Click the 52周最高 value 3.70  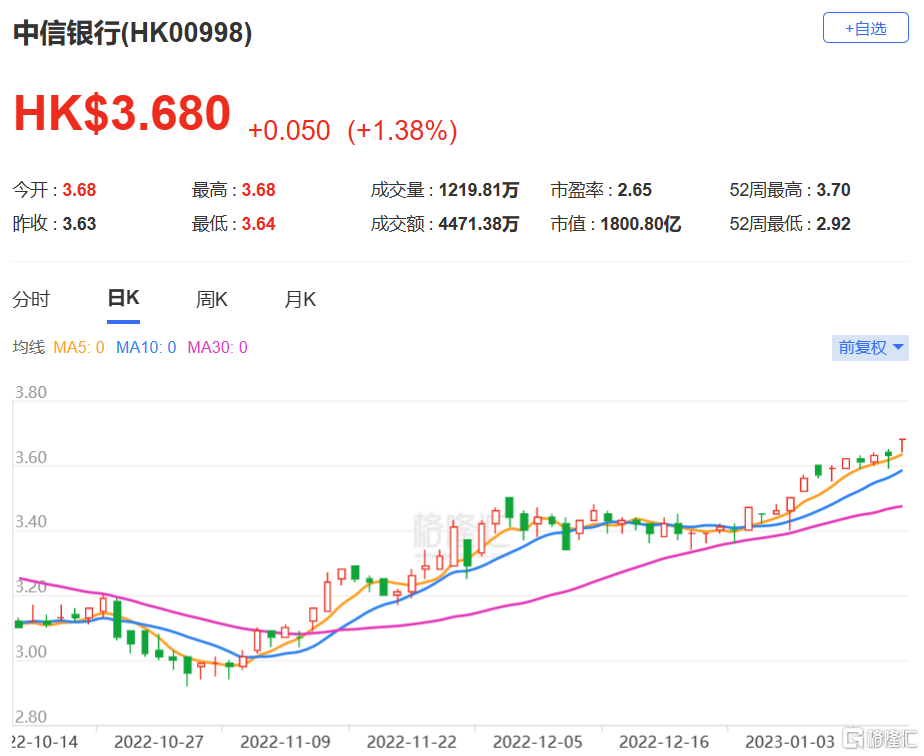[x=833, y=190]
